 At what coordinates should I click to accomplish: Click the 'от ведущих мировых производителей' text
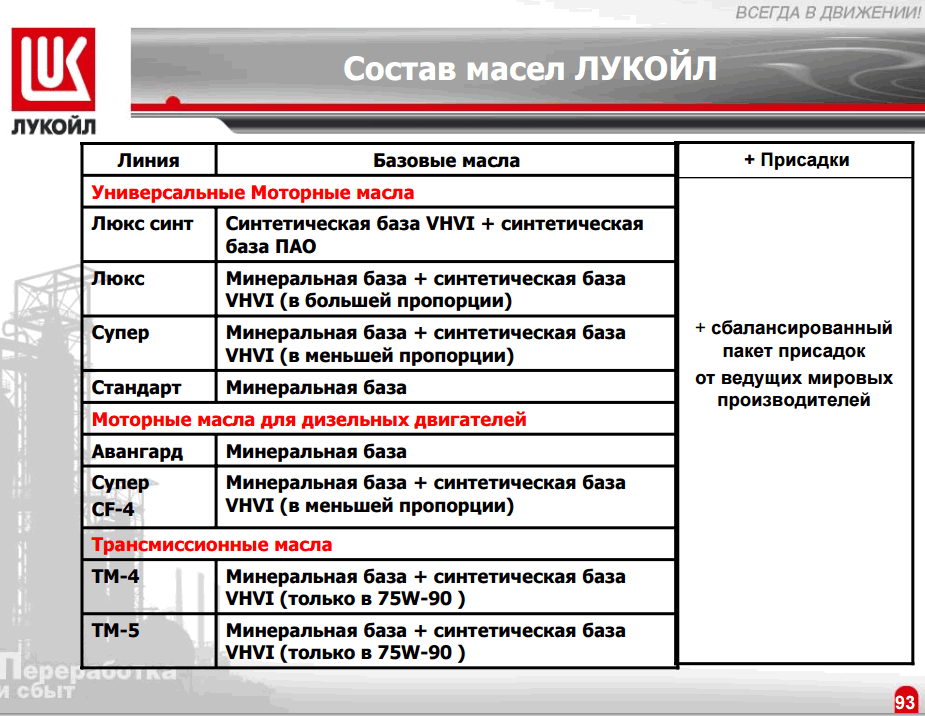pyautogui.click(x=793, y=389)
